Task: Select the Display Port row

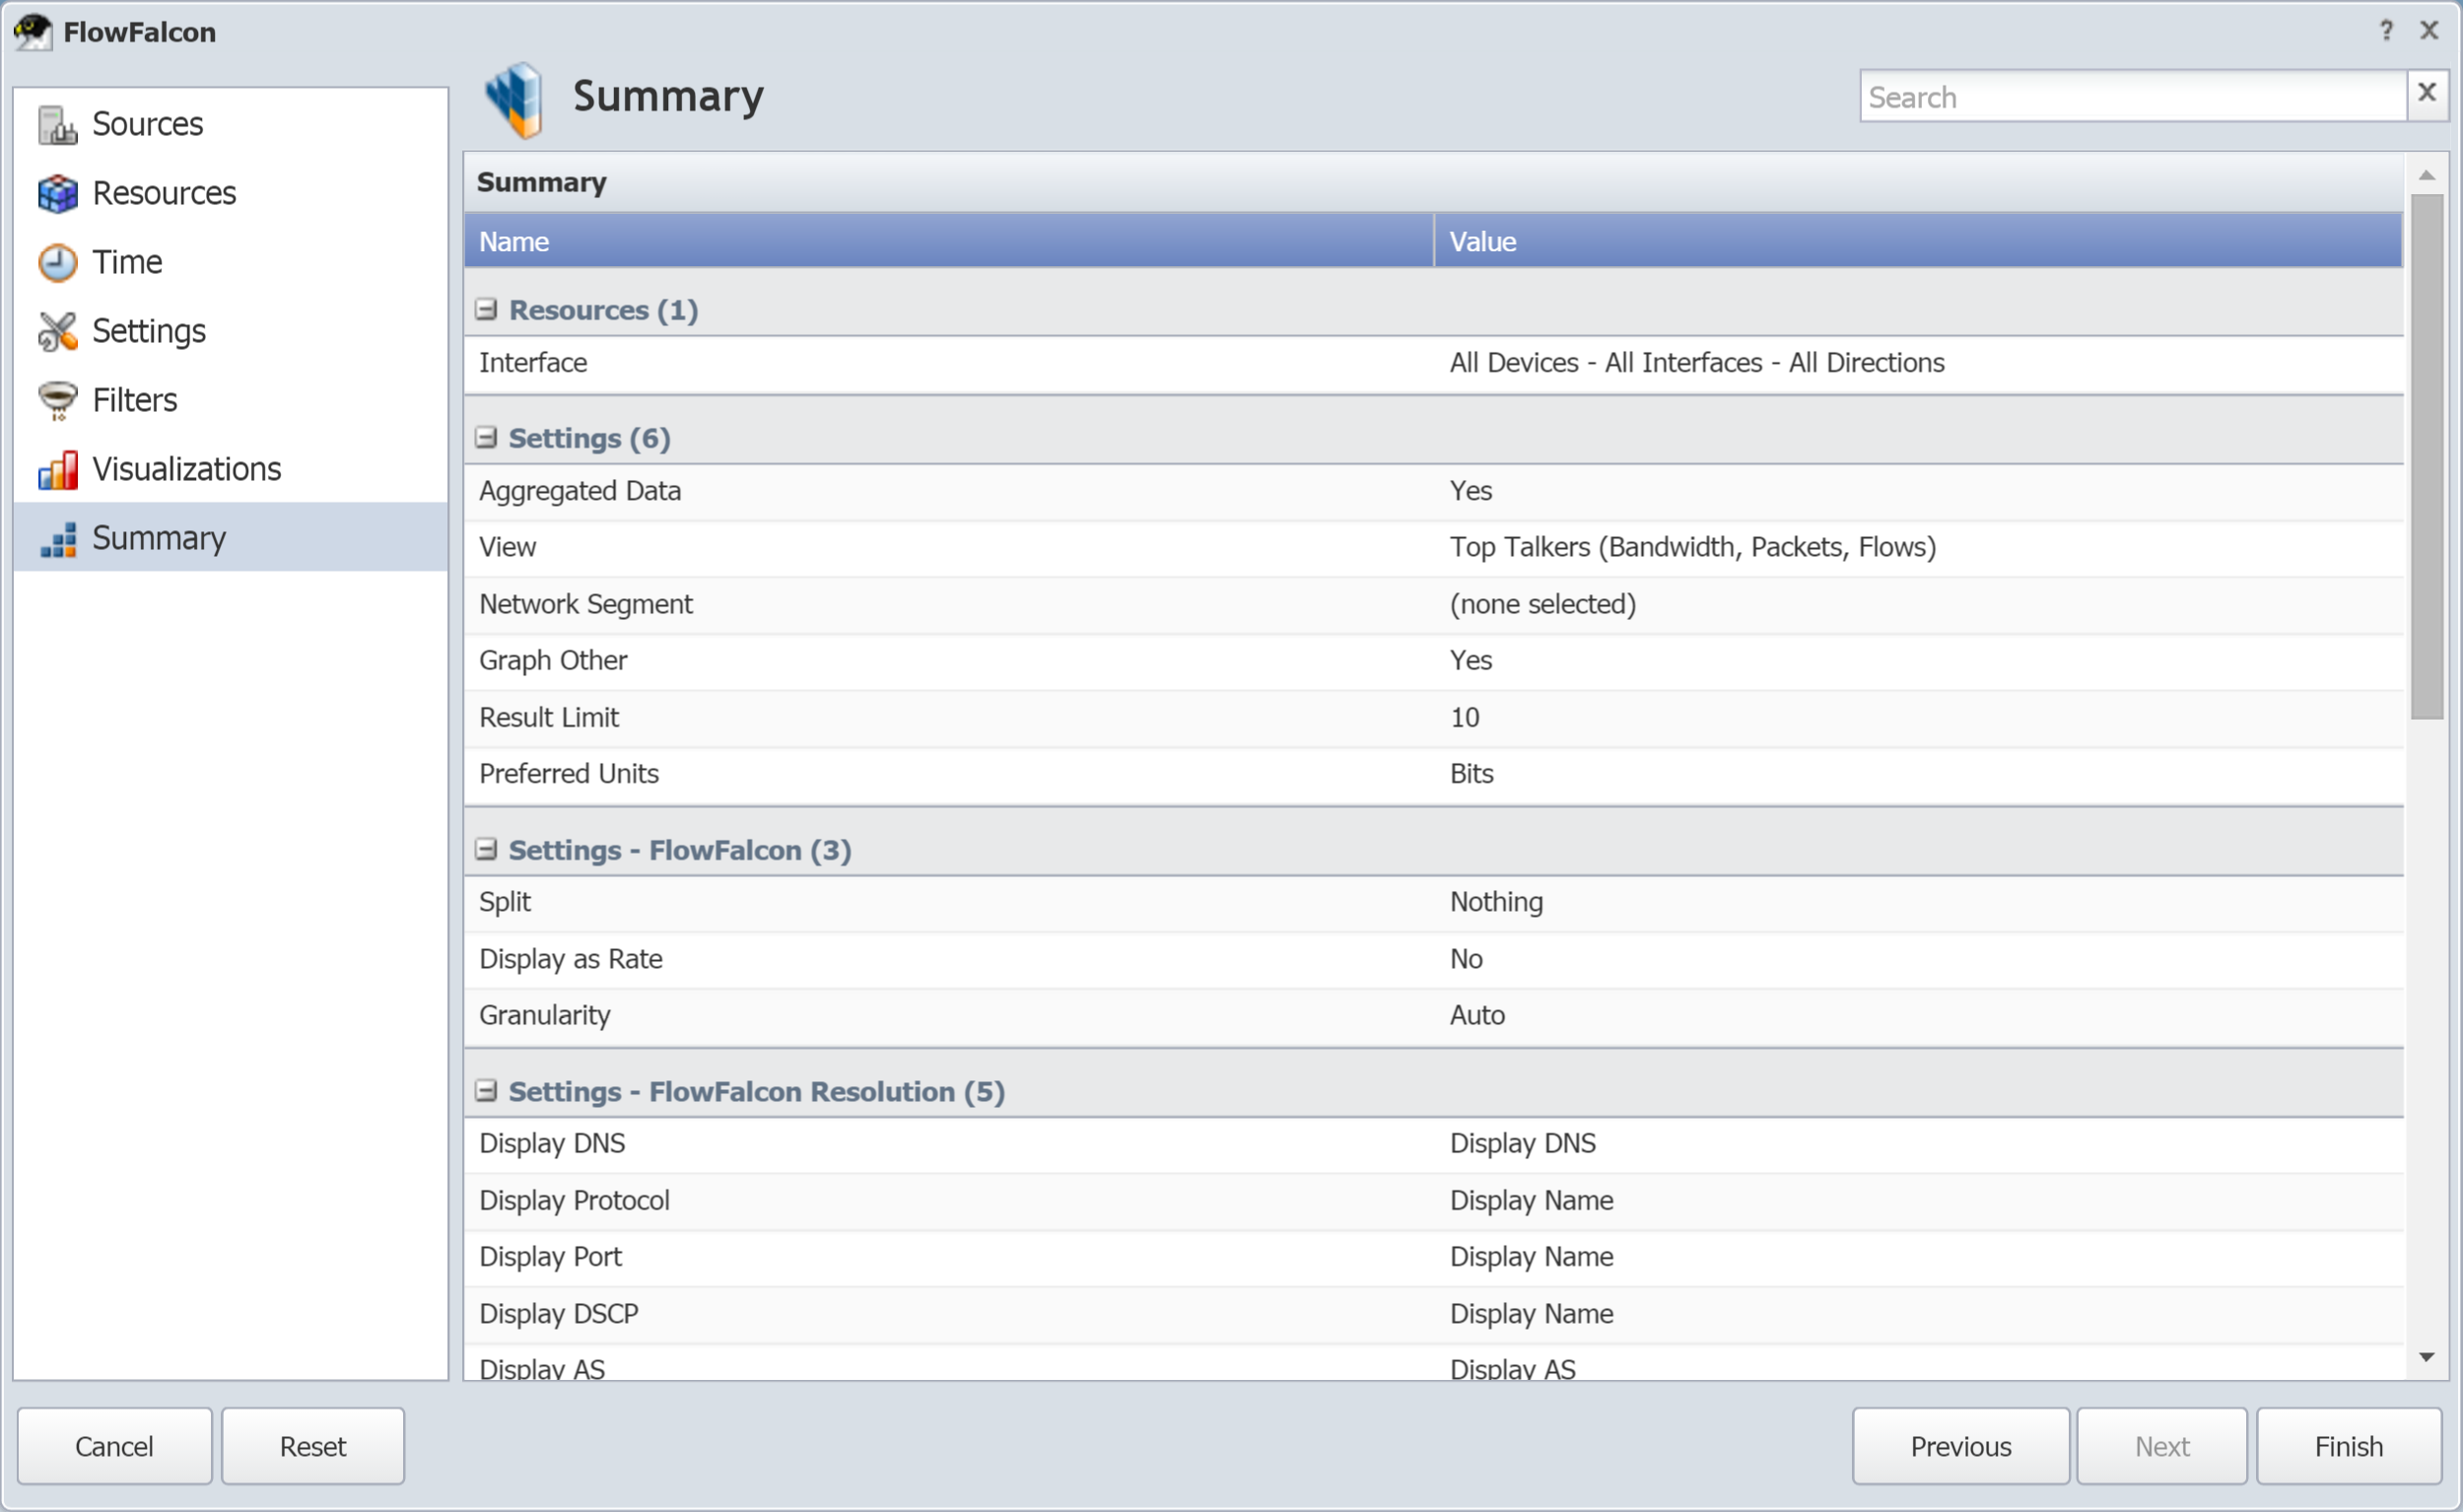Action: [x=1433, y=1257]
